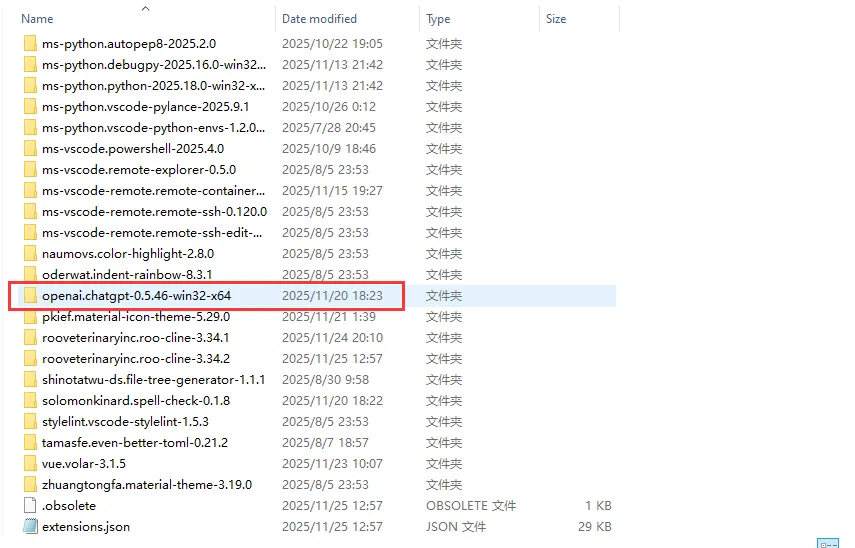The width and height of the screenshot is (855, 548).
Task: Select folder icon of ms-python.vscode-pylance-2025.9.1
Action: click(31, 106)
